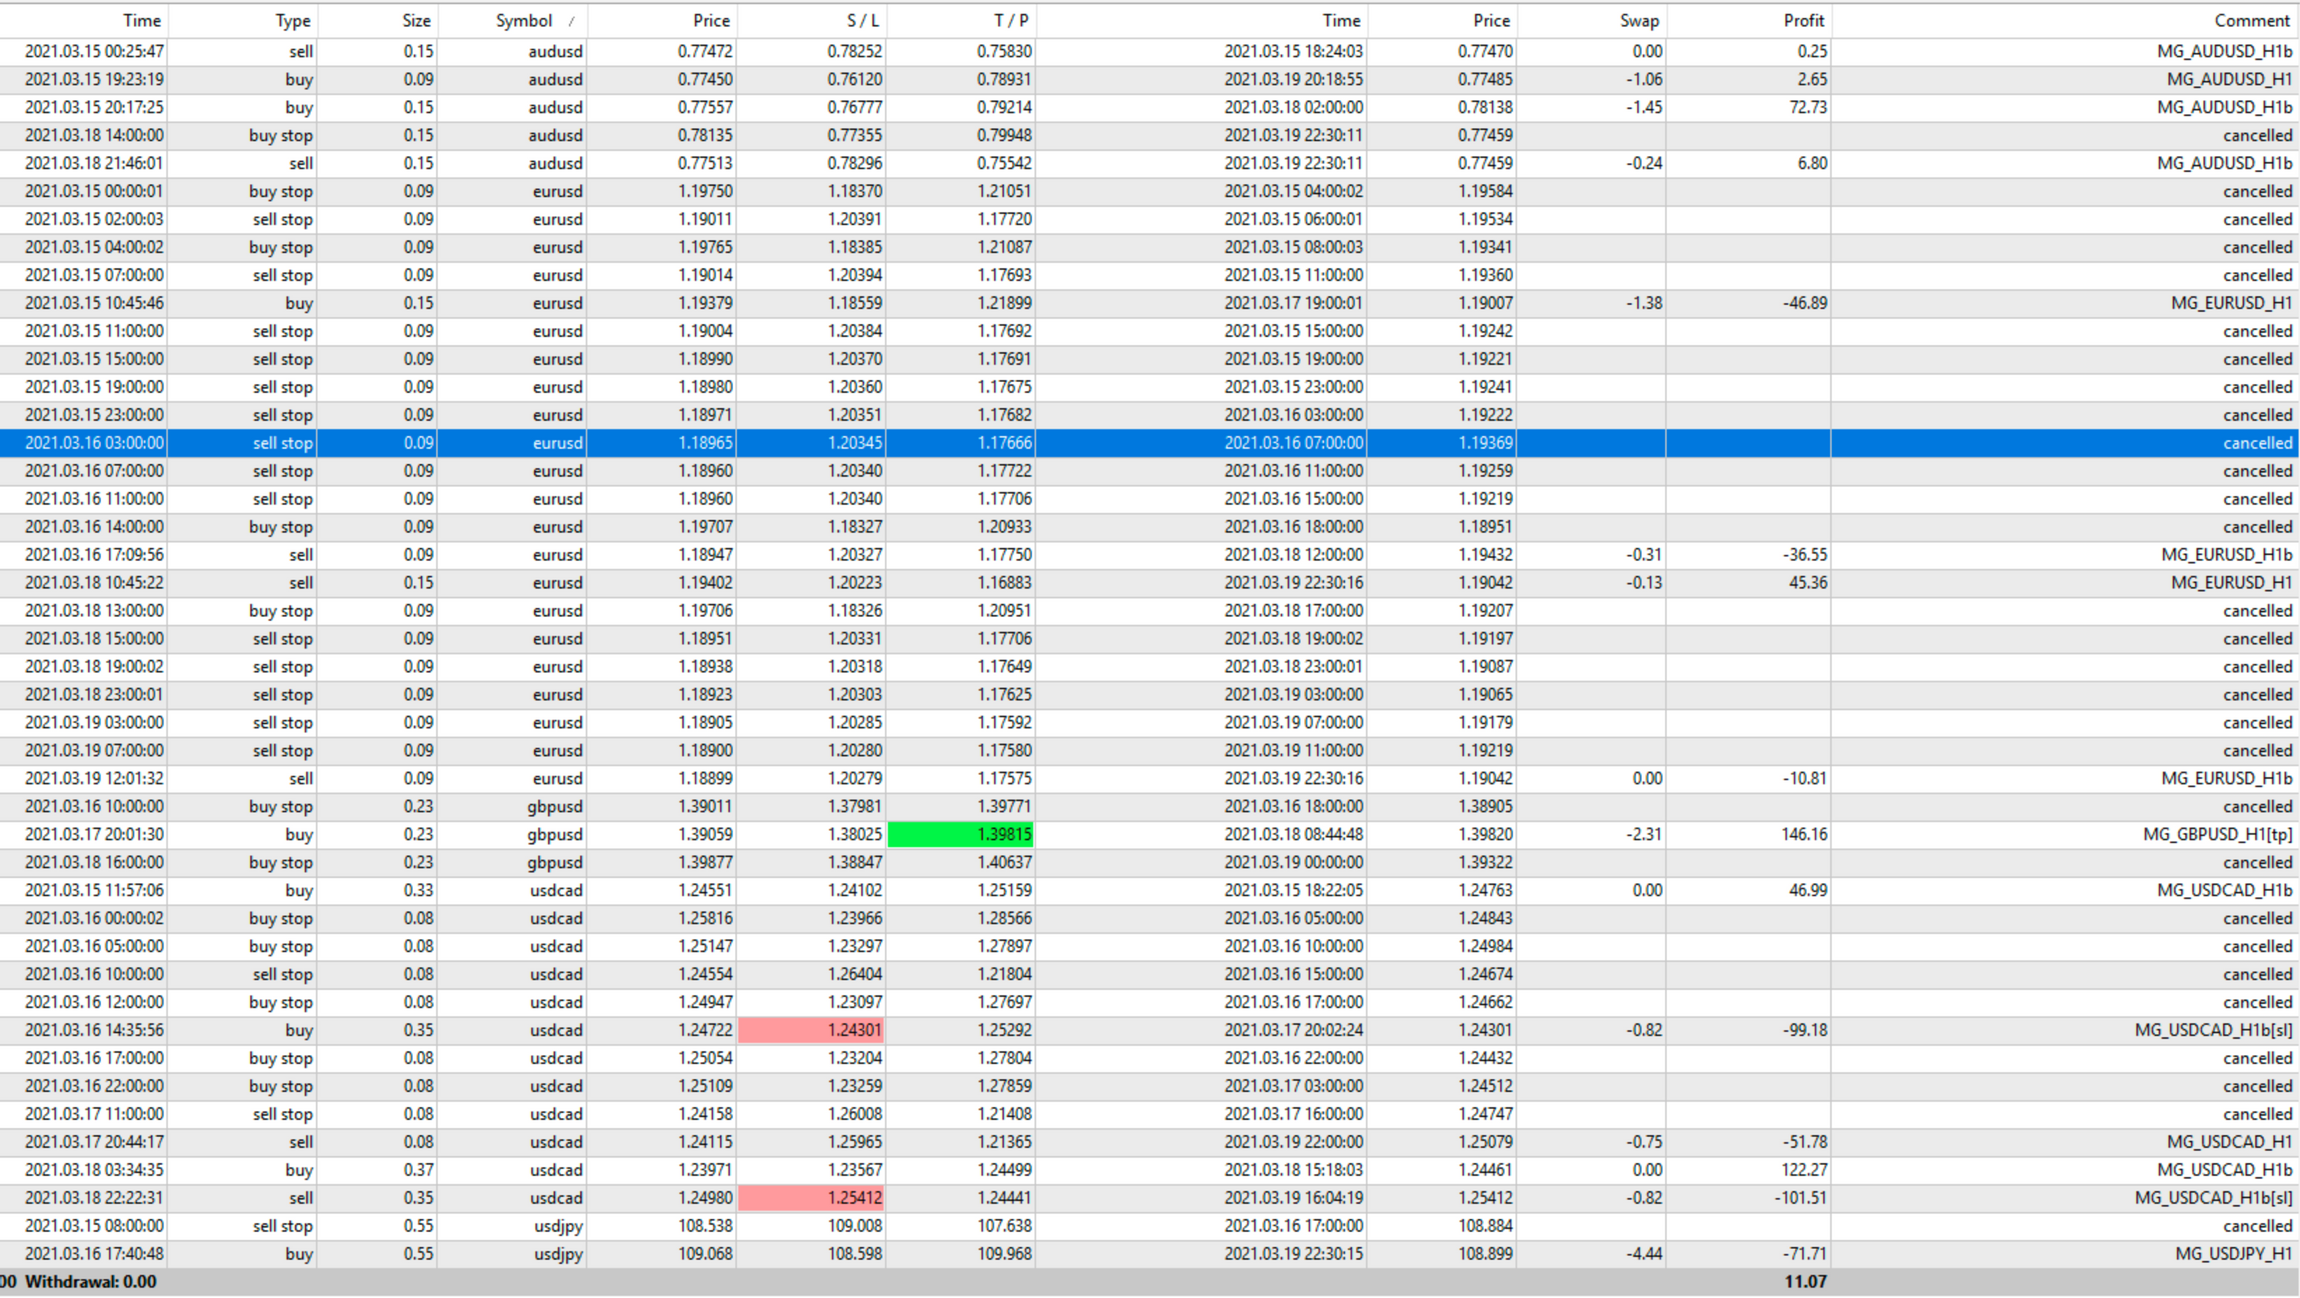Click the red stop-loss cell 1.24301
Screen dimensions: 2300x1298
[x=811, y=1030]
